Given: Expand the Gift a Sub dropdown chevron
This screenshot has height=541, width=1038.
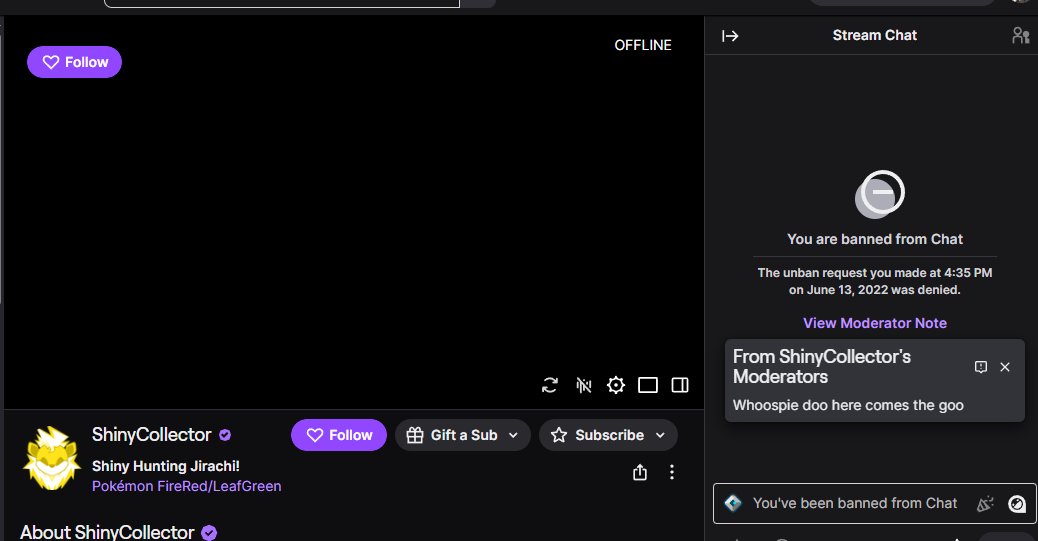Looking at the screenshot, I should tap(514, 435).
